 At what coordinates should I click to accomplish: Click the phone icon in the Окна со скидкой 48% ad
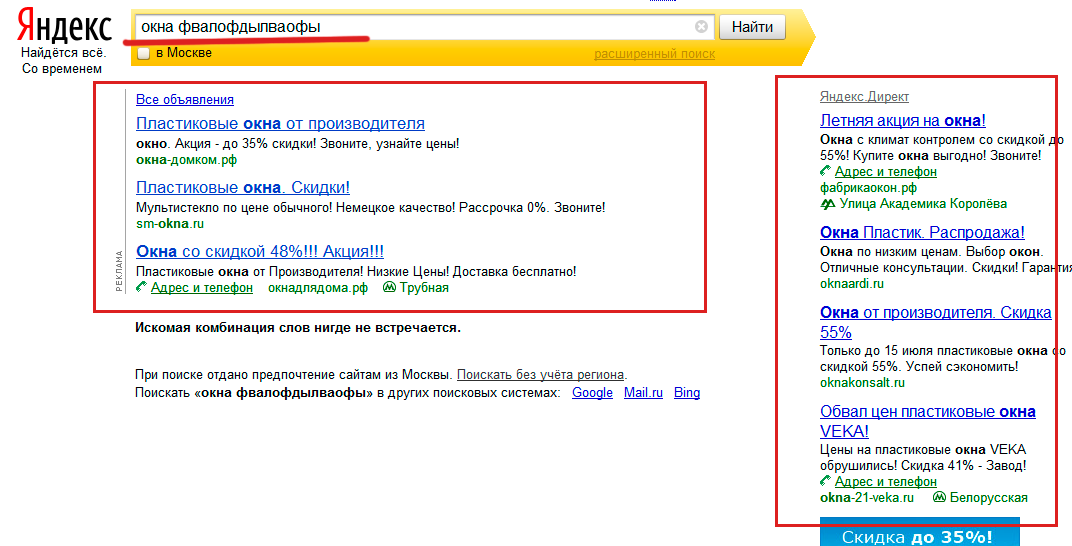click(x=142, y=288)
